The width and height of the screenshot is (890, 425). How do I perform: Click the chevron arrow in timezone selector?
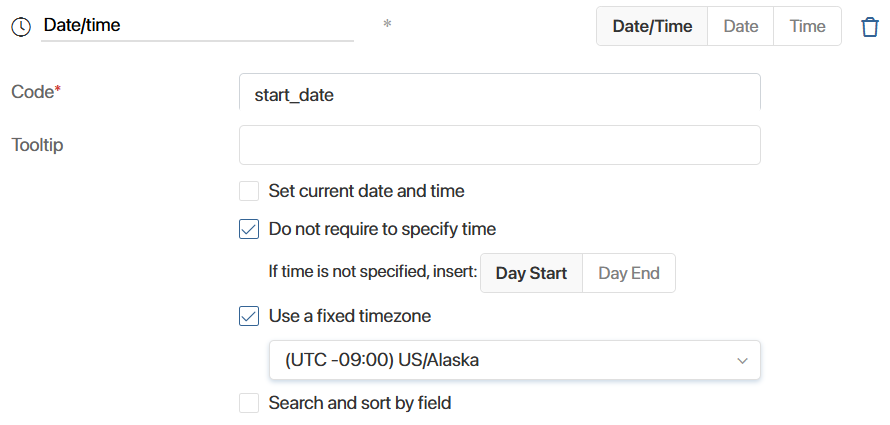tap(742, 360)
